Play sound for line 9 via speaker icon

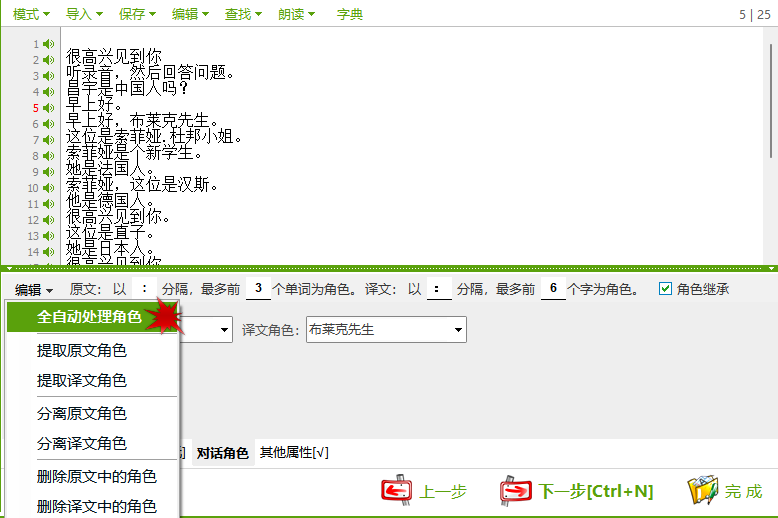48,172
